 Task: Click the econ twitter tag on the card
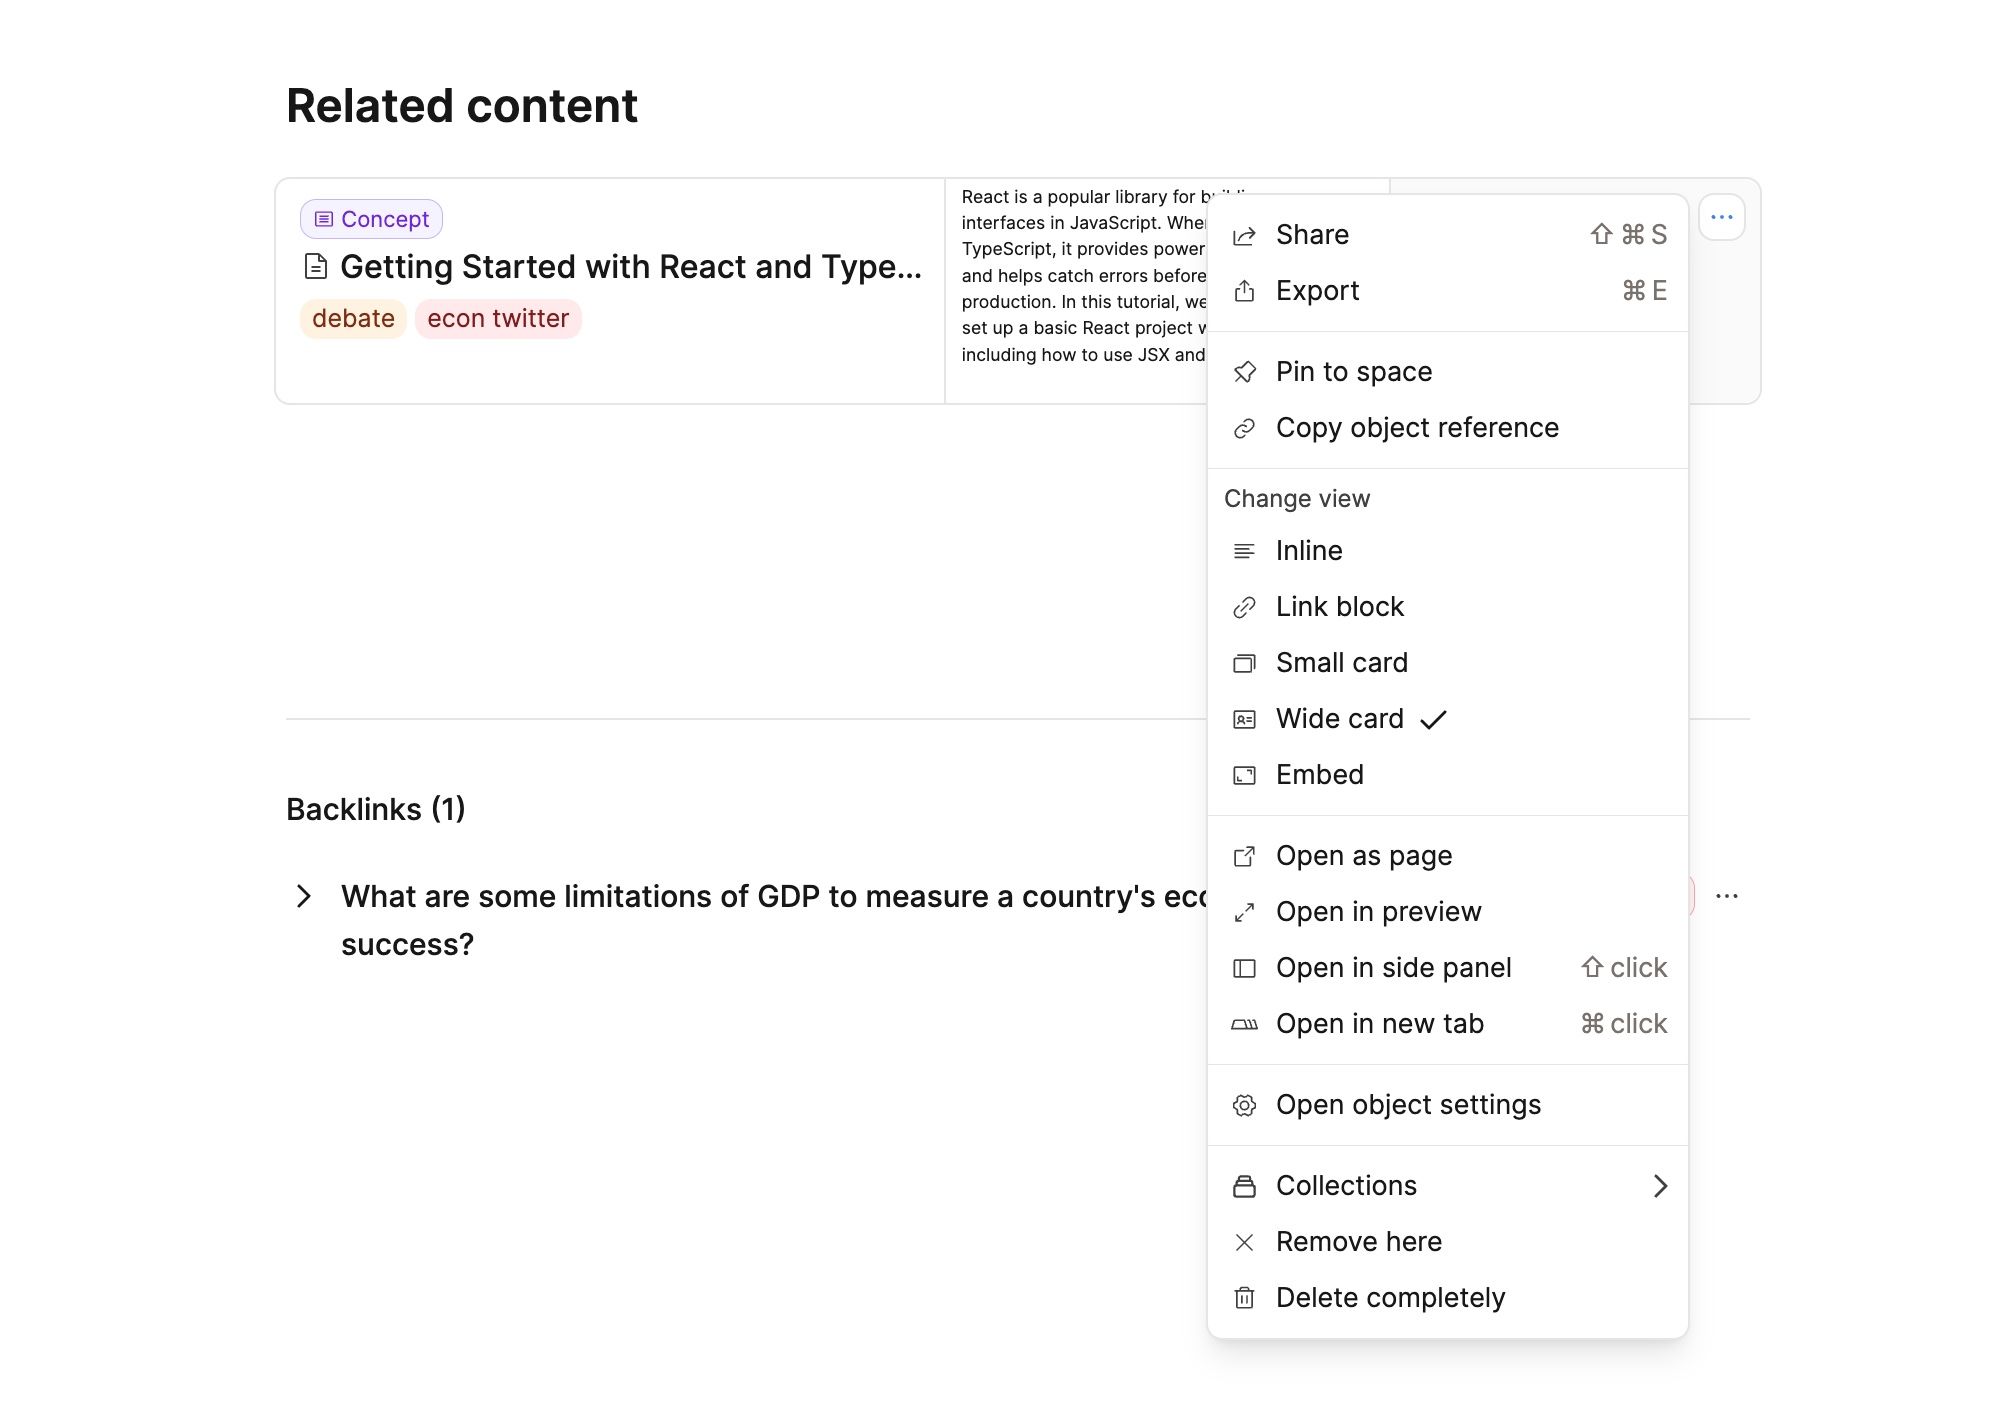pyautogui.click(x=498, y=318)
